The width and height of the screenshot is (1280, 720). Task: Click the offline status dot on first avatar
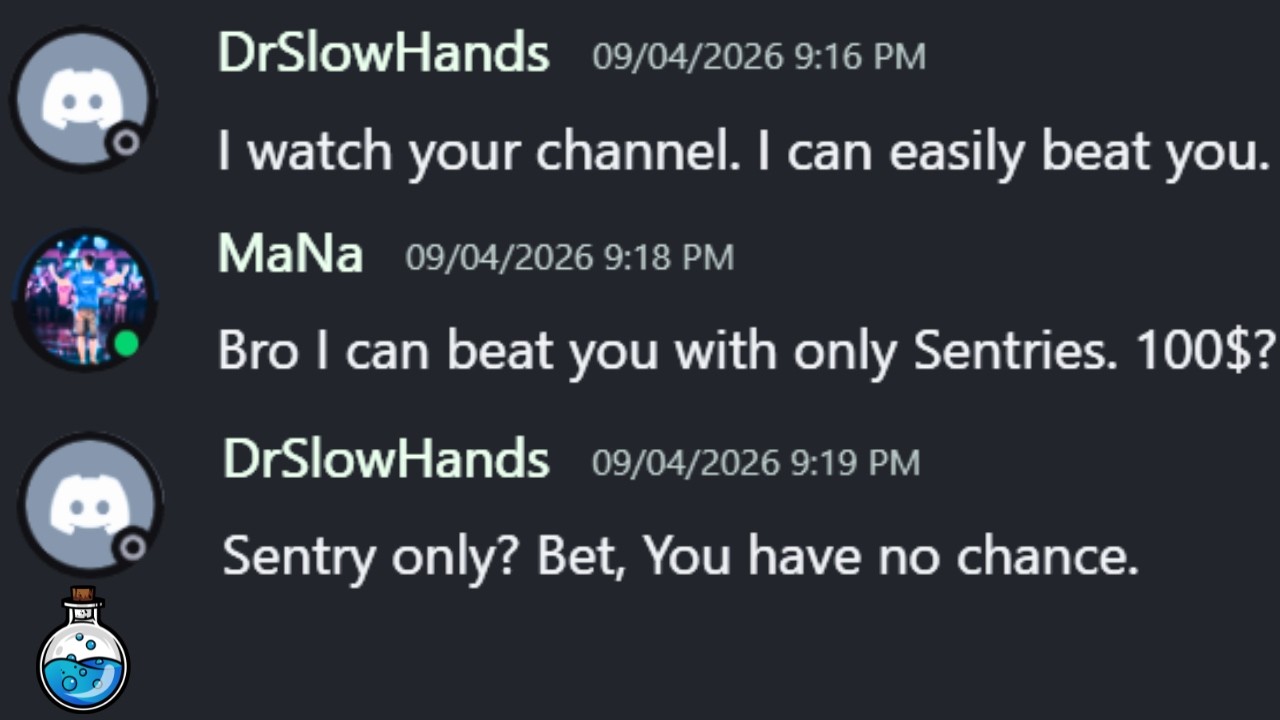click(x=126, y=142)
